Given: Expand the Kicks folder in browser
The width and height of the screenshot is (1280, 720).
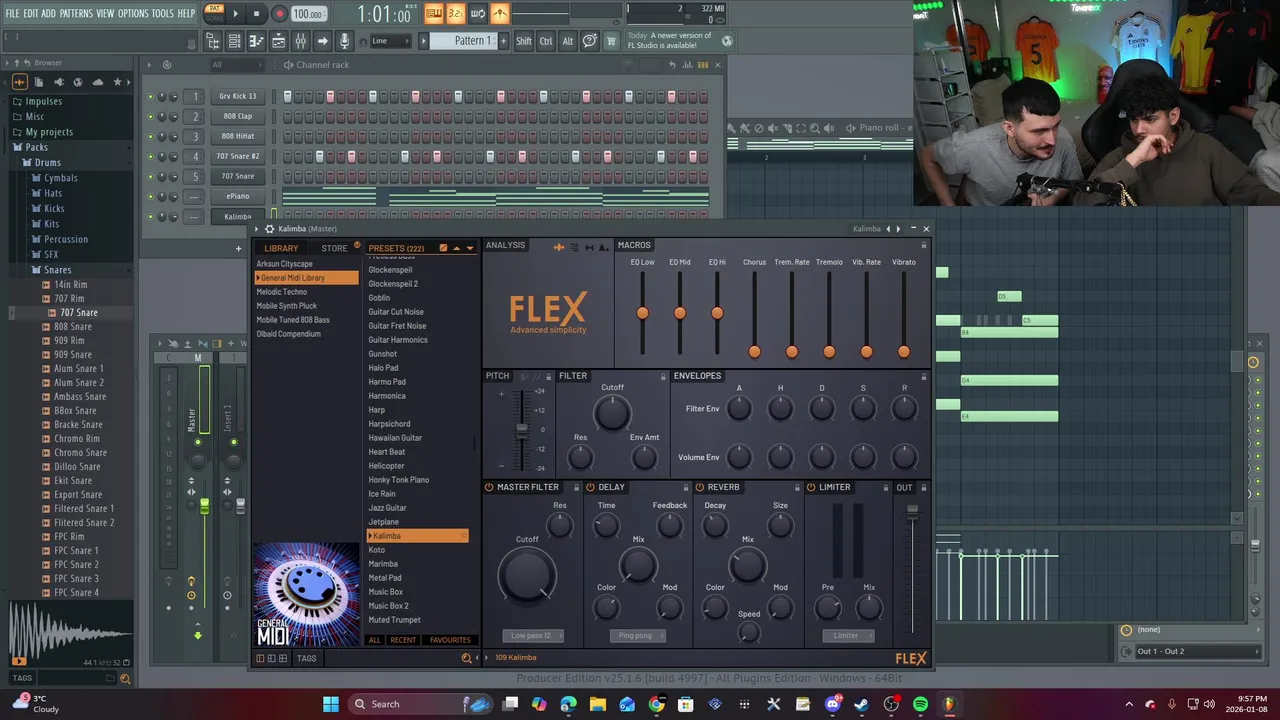Looking at the screenshot, I should [54, 208].
